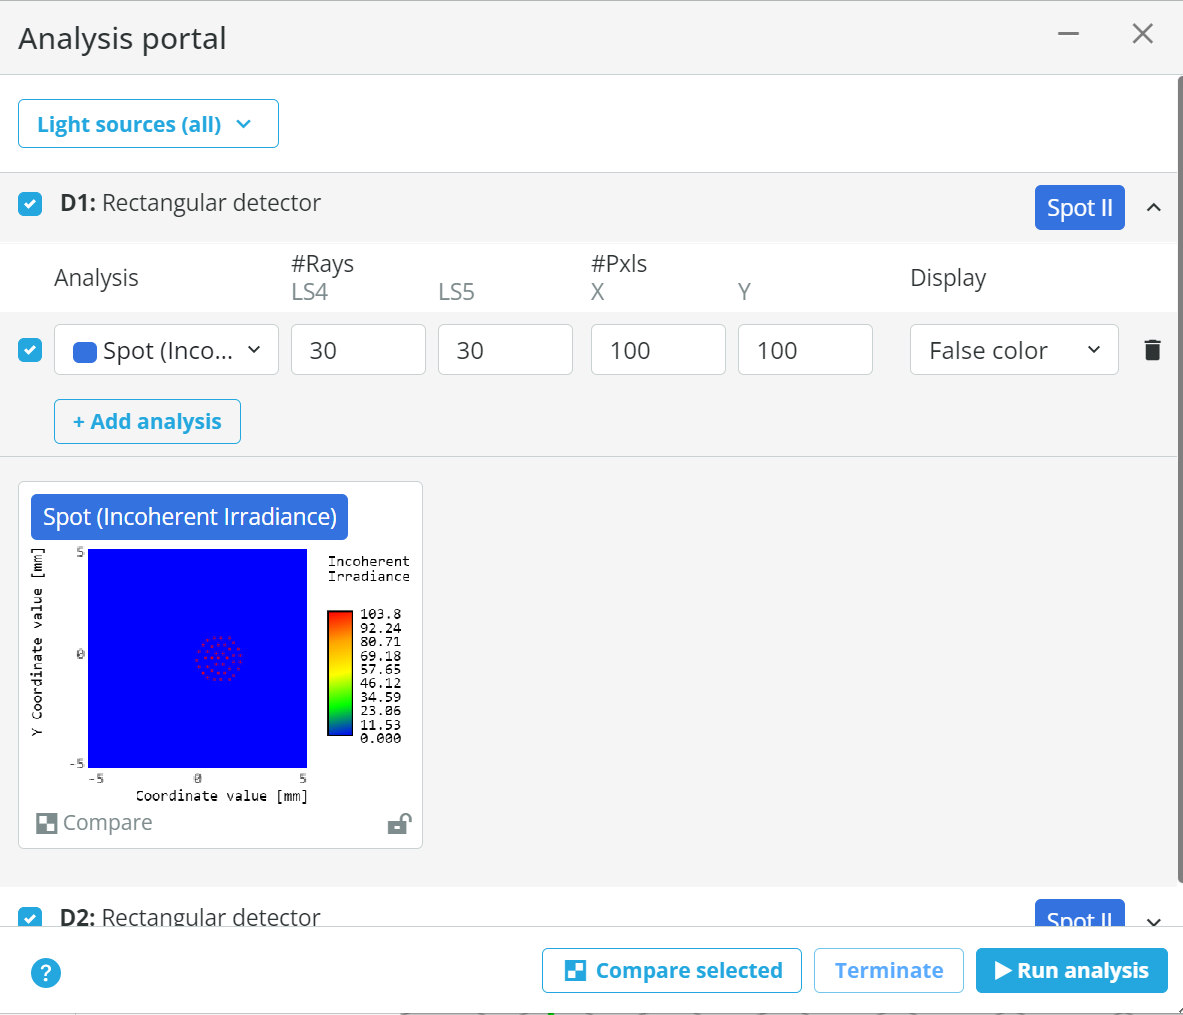Click the false color scale bar legend
1183x1015 pixels.
[340, 673]
